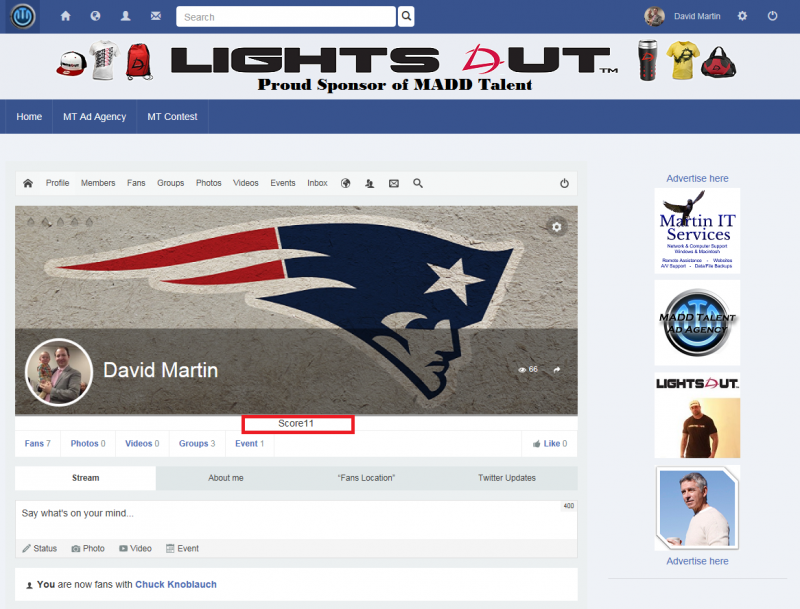Open the MT Ad Agency menu item

point(94,116)
